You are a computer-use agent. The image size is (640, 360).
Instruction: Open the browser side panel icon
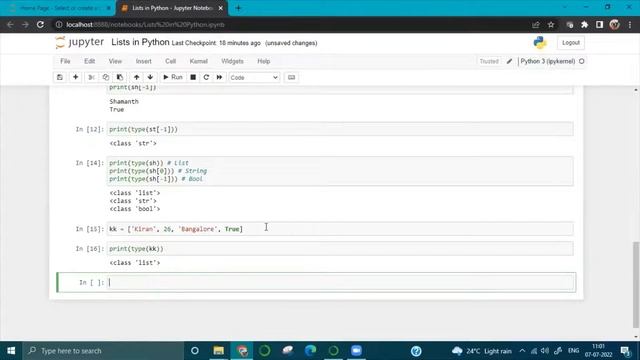tap(599, 25)
